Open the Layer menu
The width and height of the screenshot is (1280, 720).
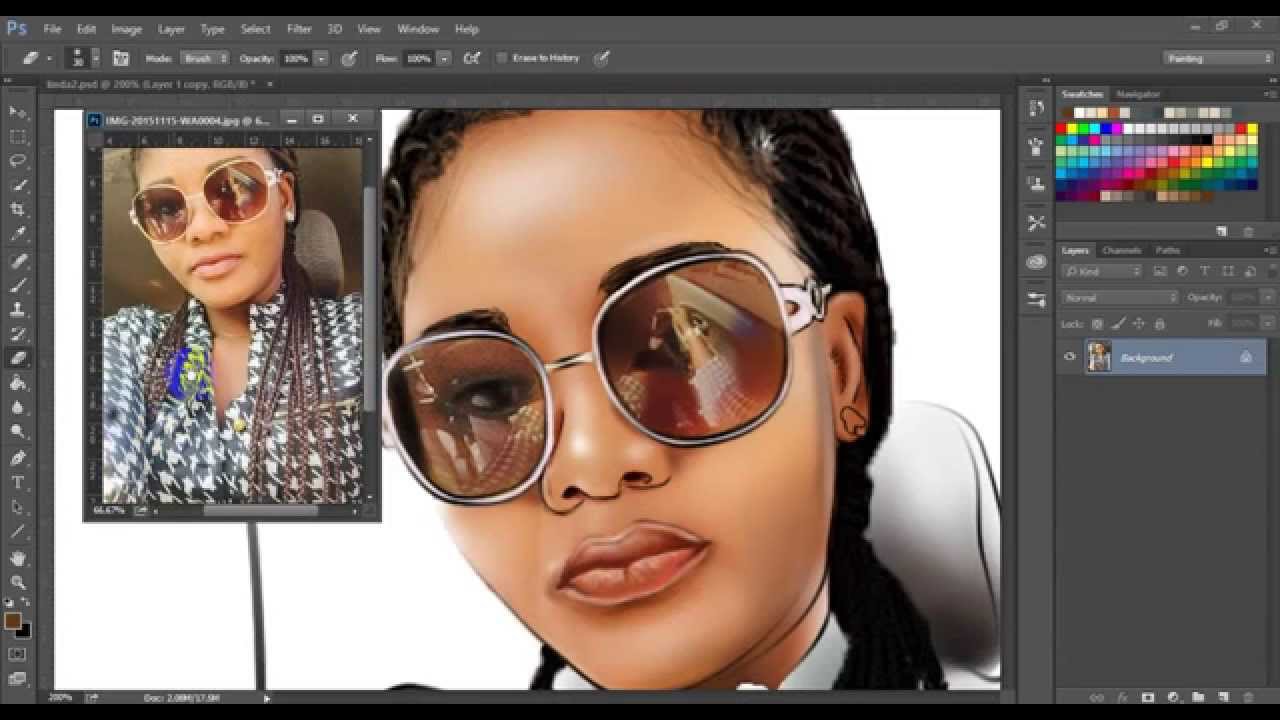(x=171, y=29)
